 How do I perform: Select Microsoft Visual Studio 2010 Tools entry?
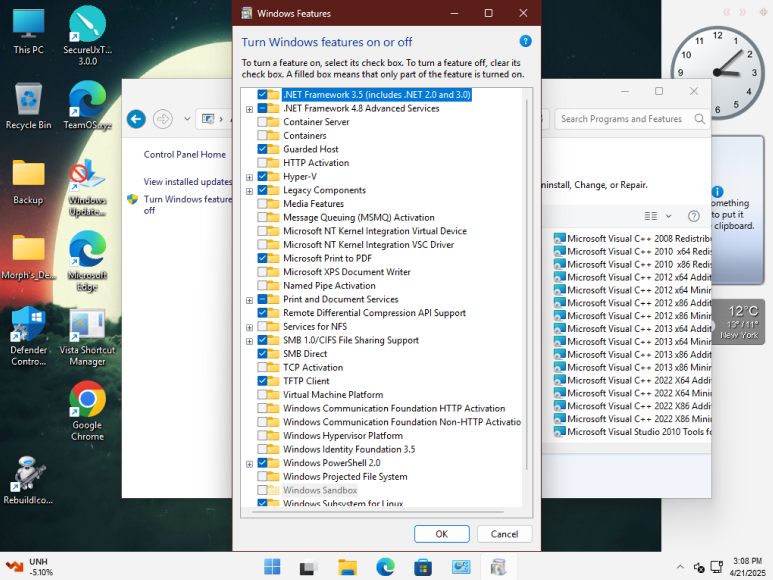click(x=632, y=432)
